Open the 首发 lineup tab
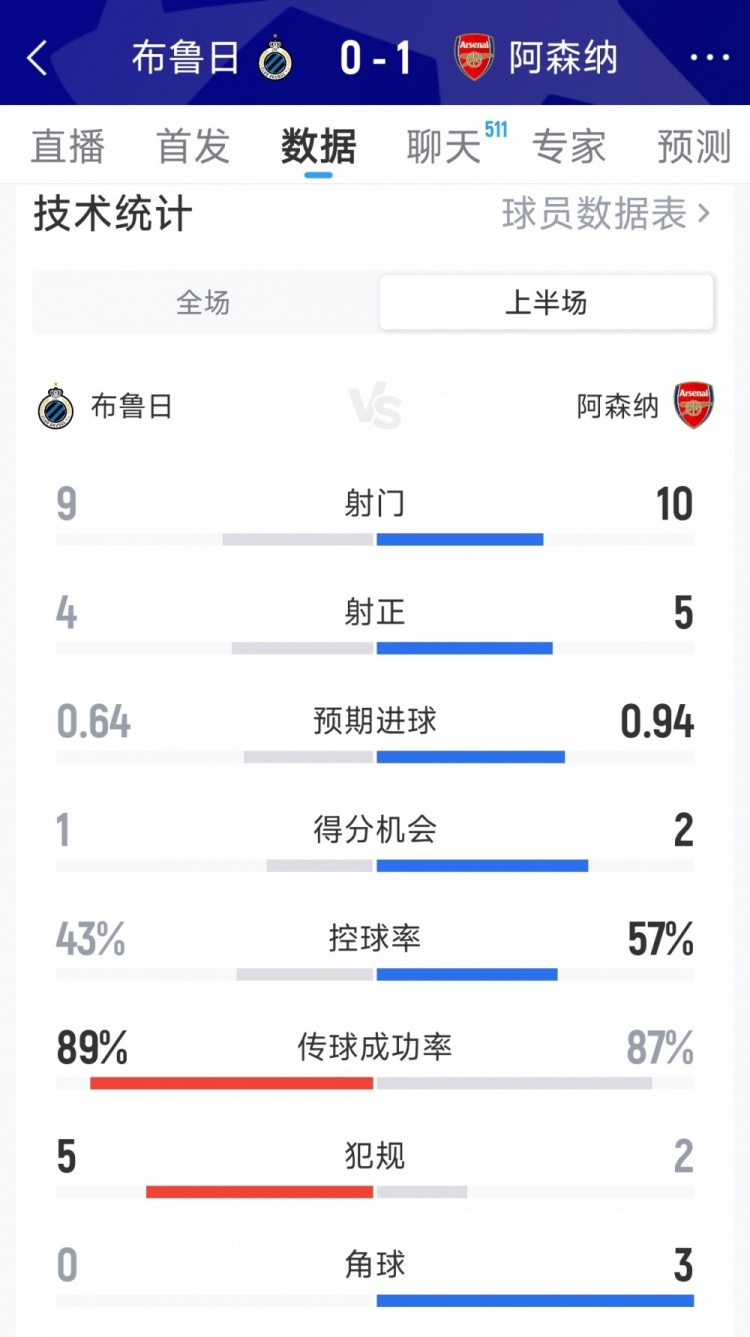The image size is (750, 1337). (x=193, y=147)
